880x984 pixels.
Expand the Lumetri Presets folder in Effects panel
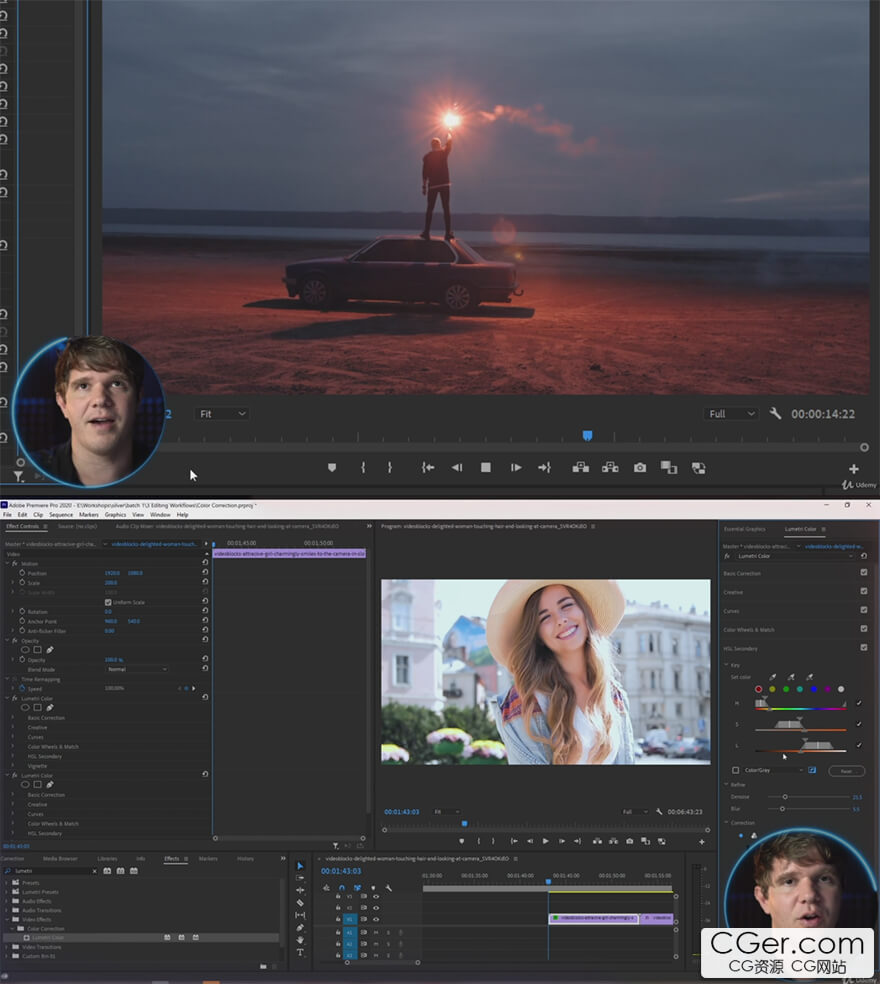[7, 892]
